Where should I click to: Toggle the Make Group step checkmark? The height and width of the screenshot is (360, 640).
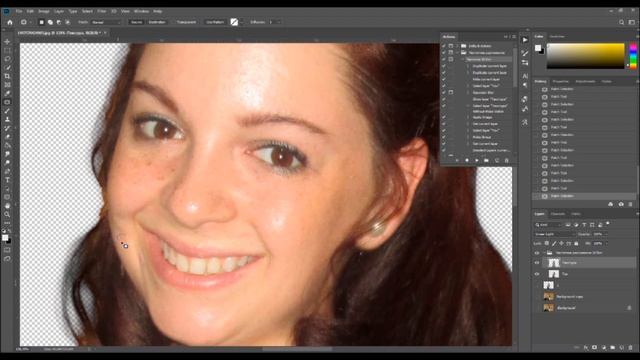(x=444, y=137)
